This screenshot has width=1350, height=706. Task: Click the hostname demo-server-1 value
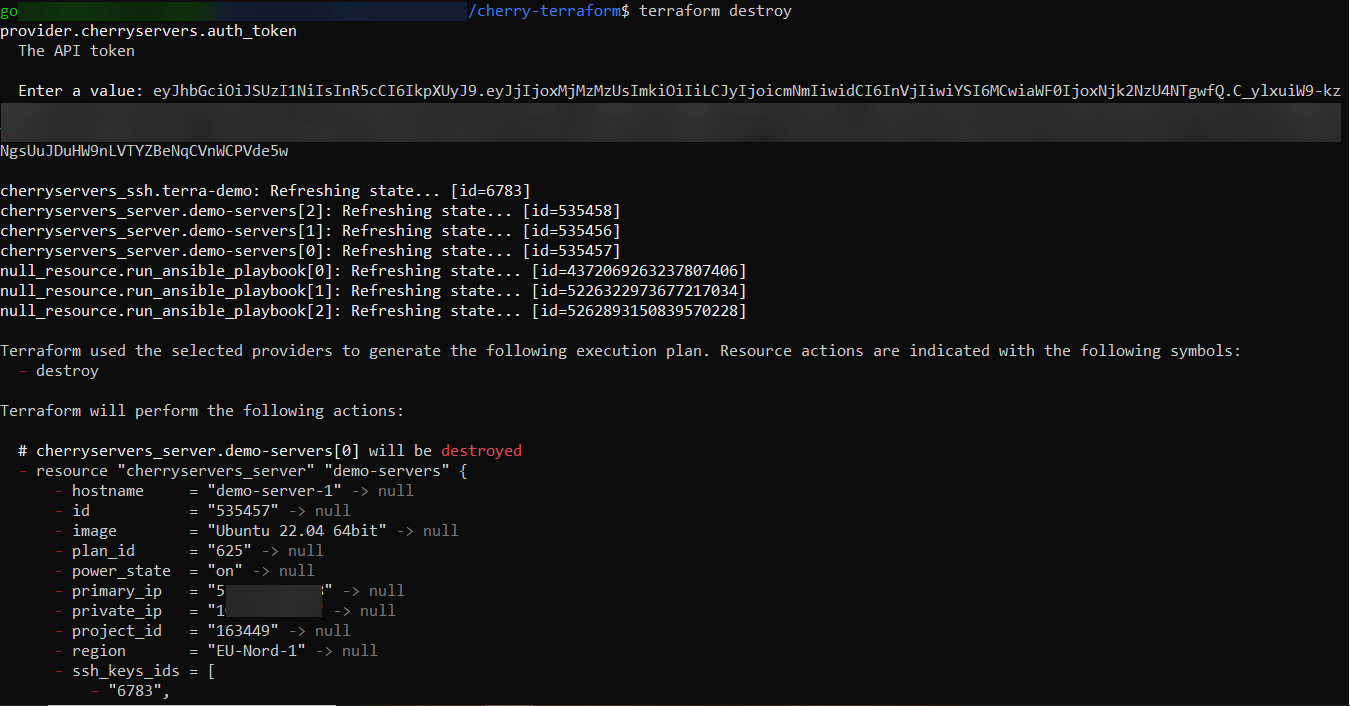tap(273, 490)
